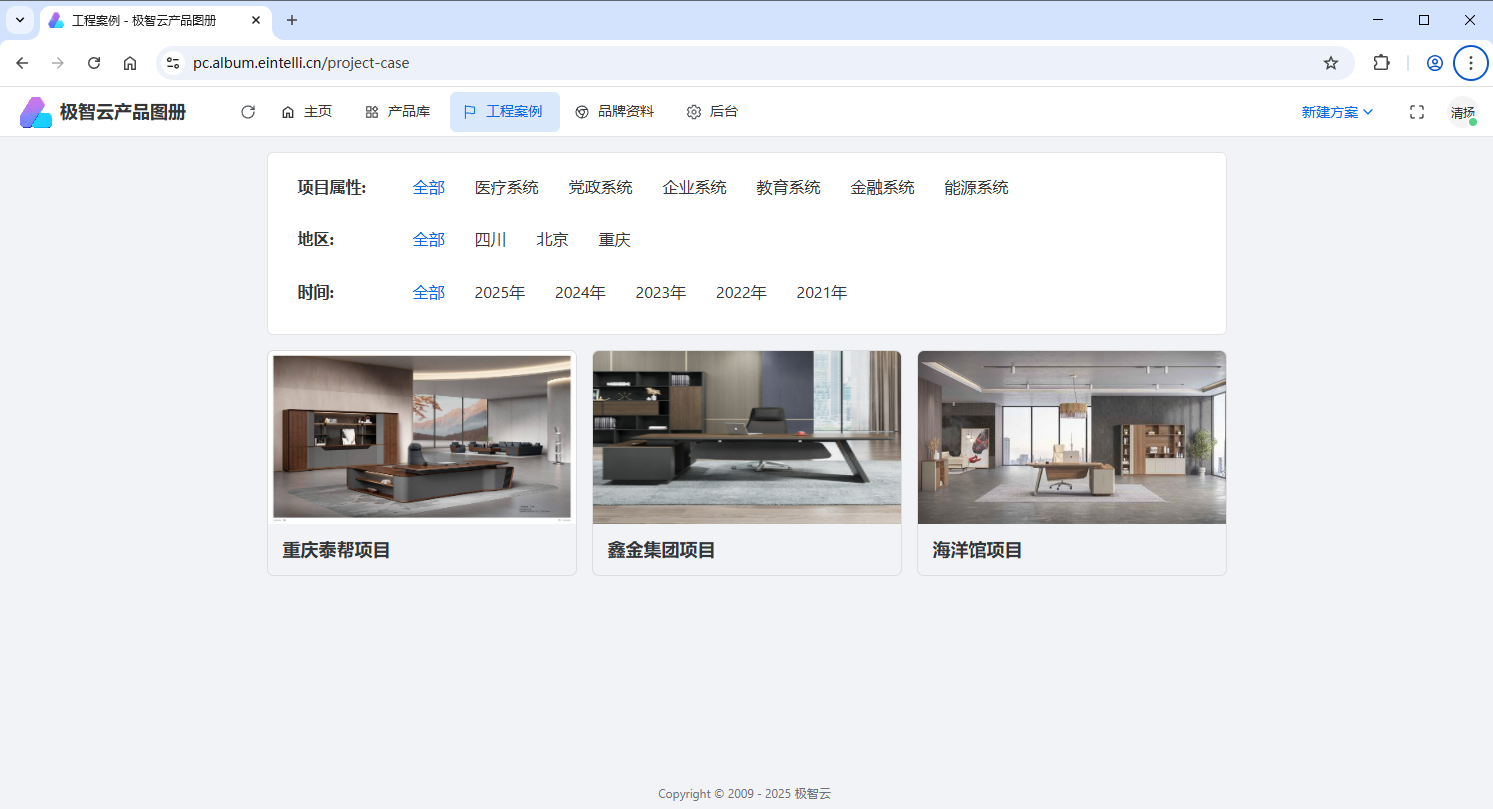Viewport: 1493px width, 809px height.
Task: Open the 鑫金集团项目 thumbnail
Action: tap(746, 437)
